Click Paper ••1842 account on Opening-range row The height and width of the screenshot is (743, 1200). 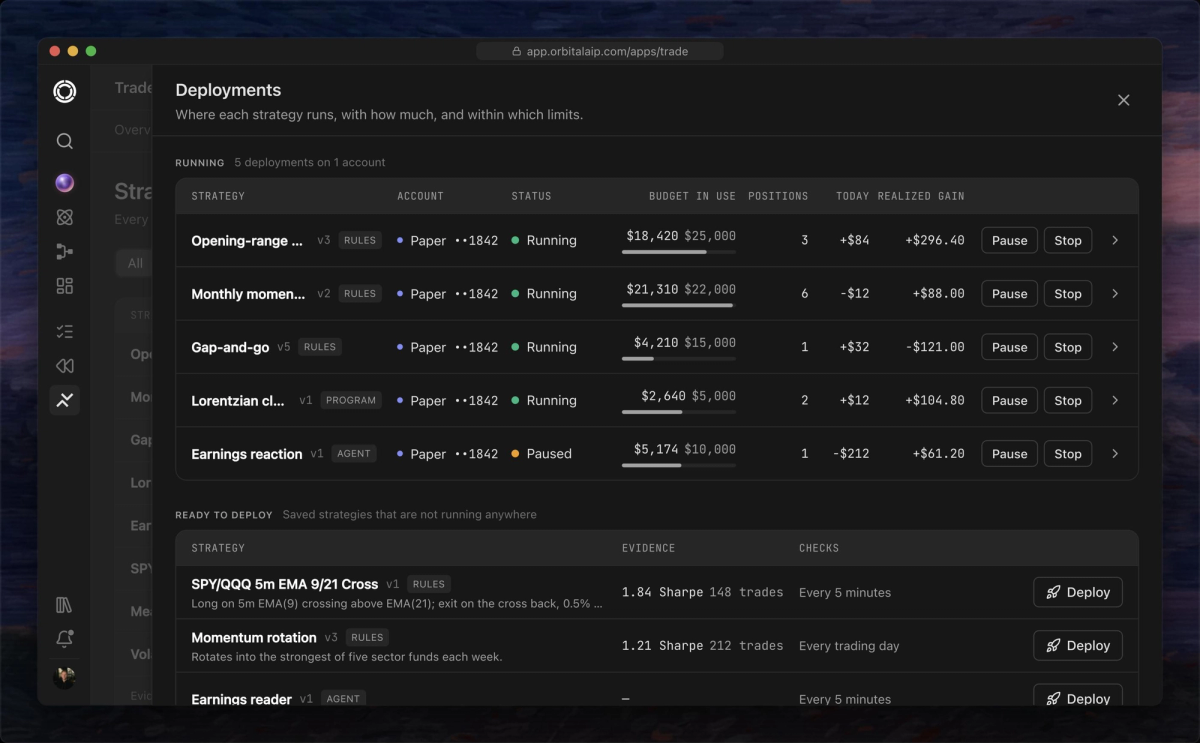[447, 240]
